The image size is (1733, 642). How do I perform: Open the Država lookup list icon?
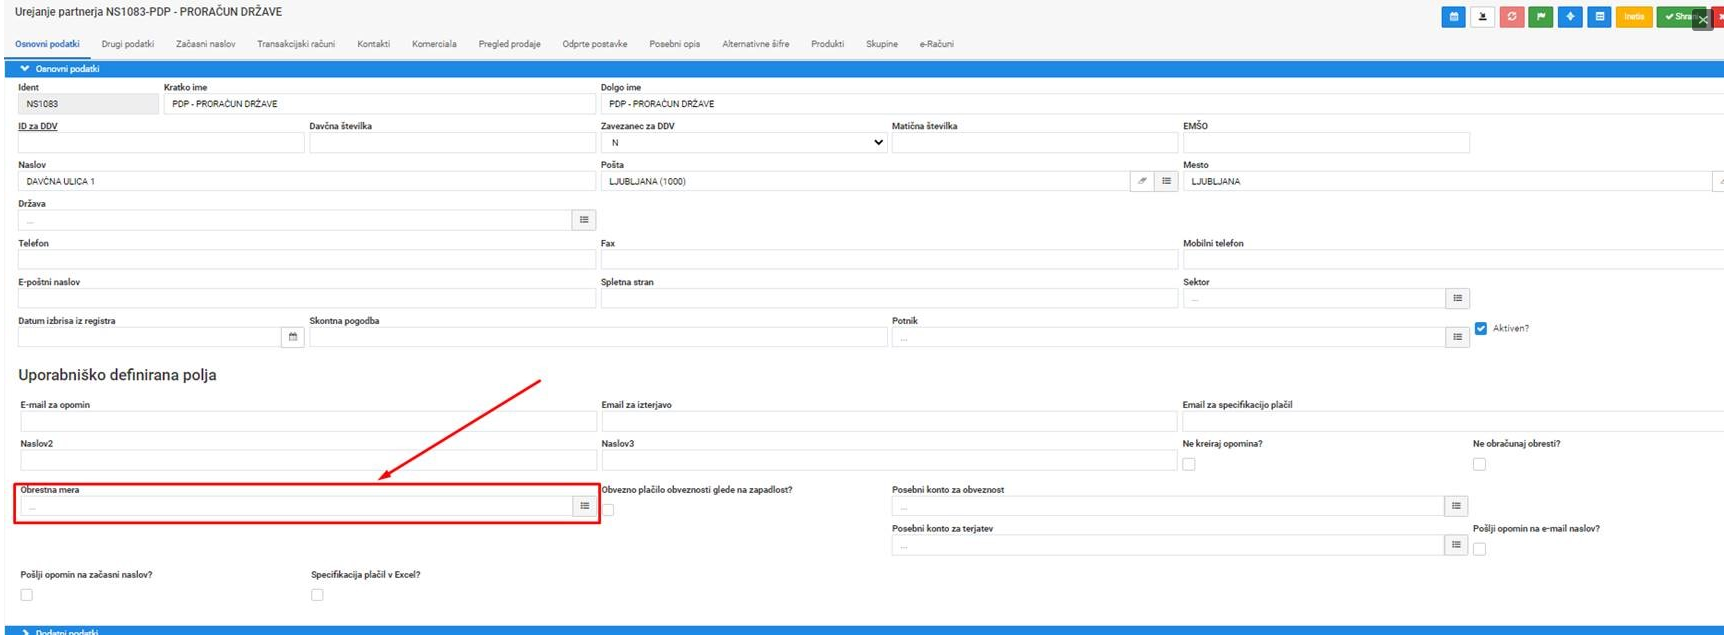click(x=584, y=220)
